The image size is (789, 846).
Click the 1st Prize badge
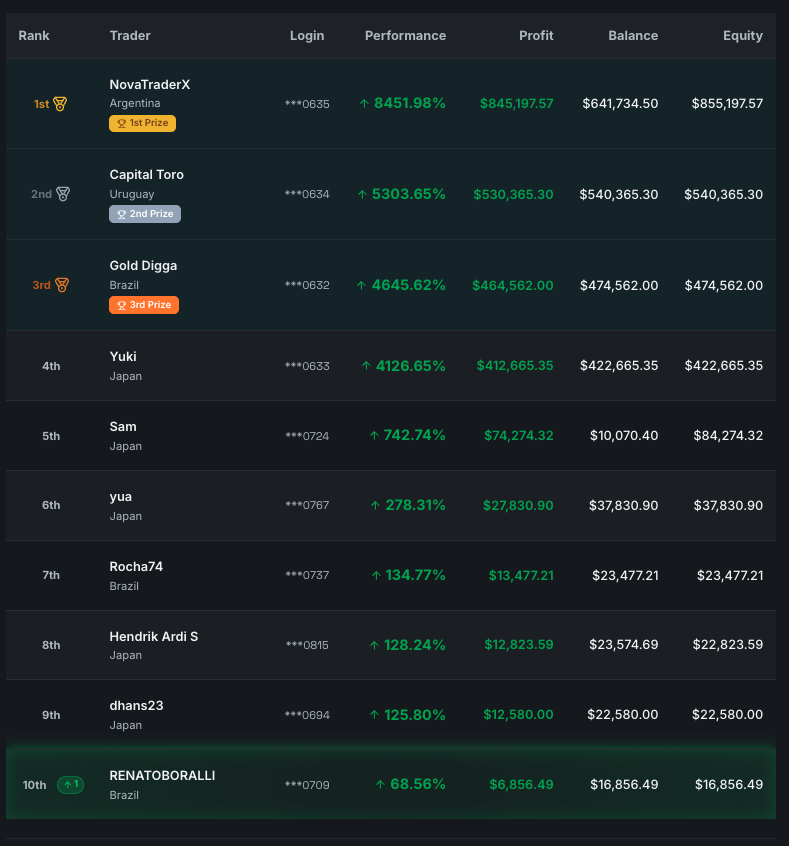(x=142, y=124)
